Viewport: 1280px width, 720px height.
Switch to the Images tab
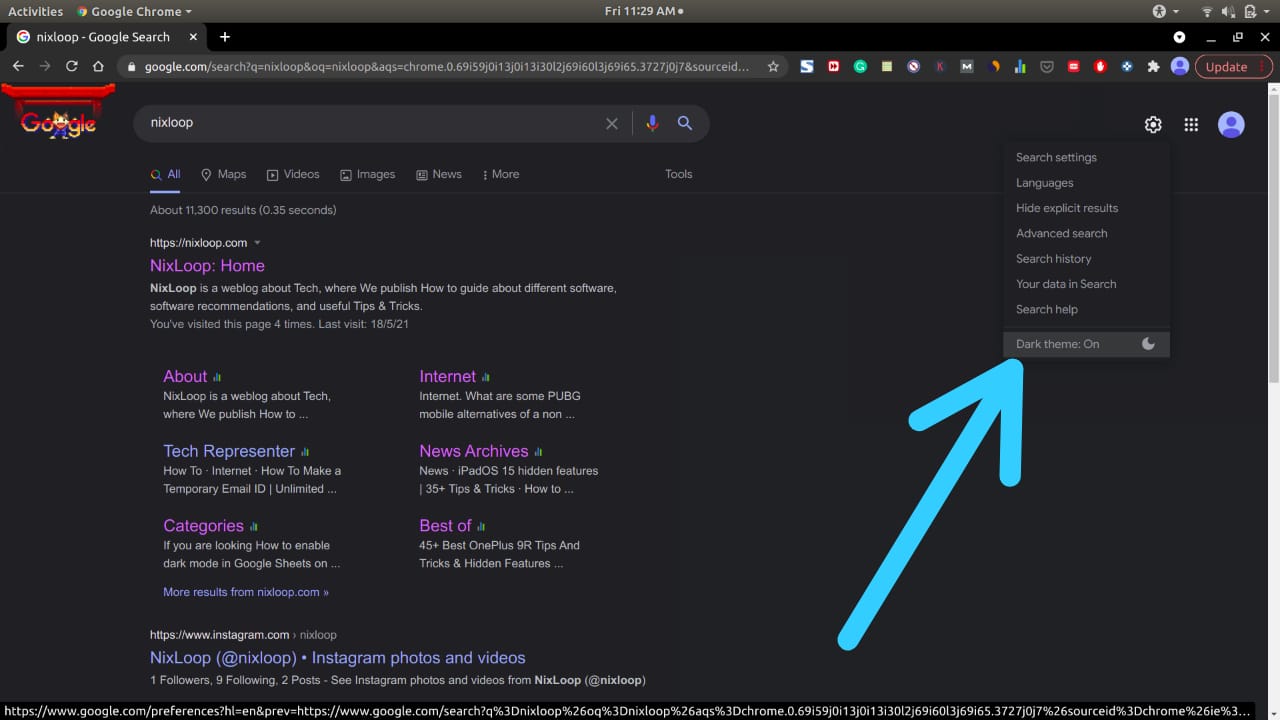click(367, 174)
